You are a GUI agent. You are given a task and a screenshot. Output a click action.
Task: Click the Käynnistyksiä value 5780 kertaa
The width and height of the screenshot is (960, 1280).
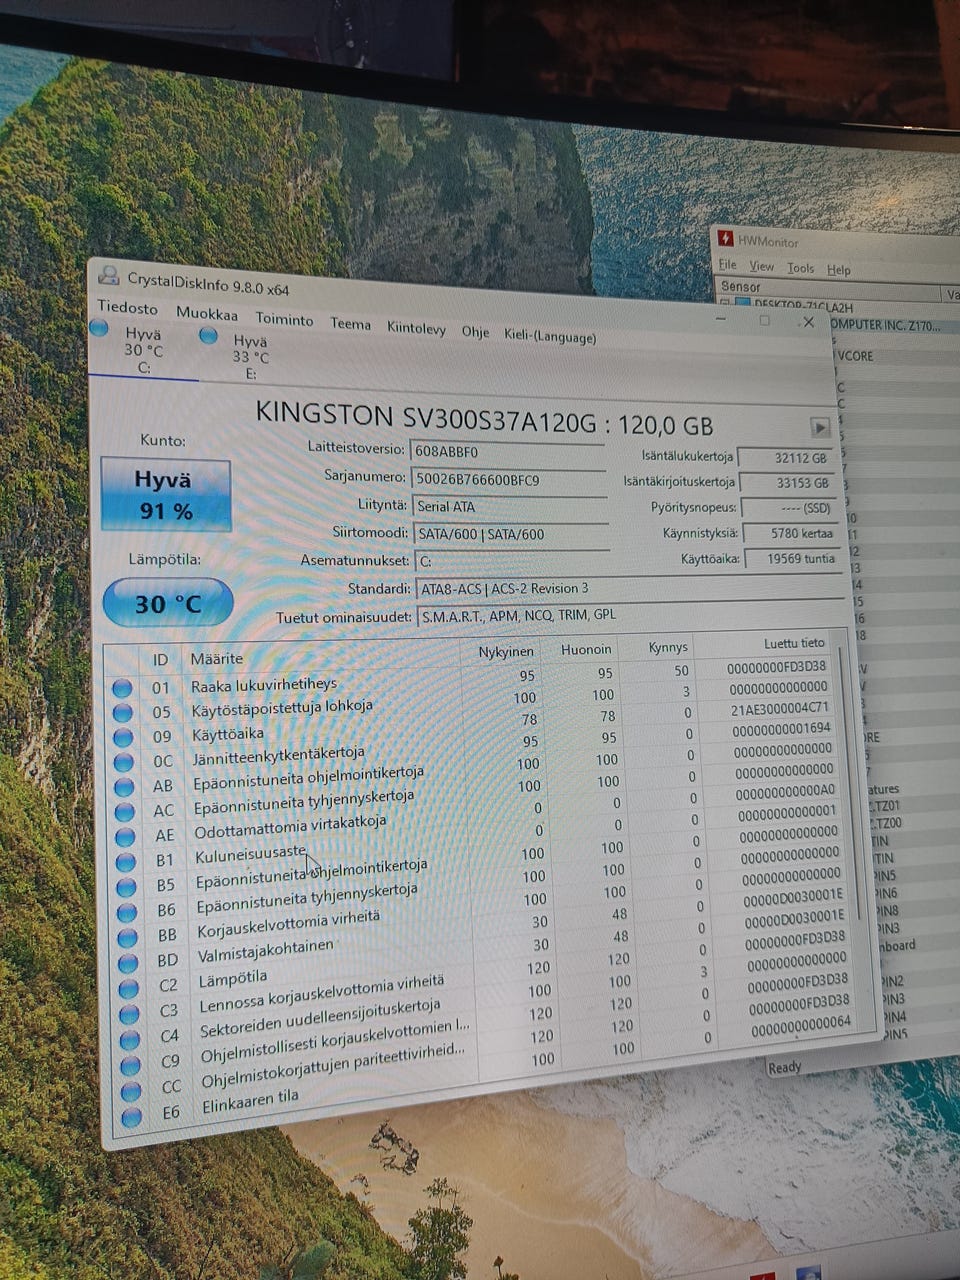791,534
